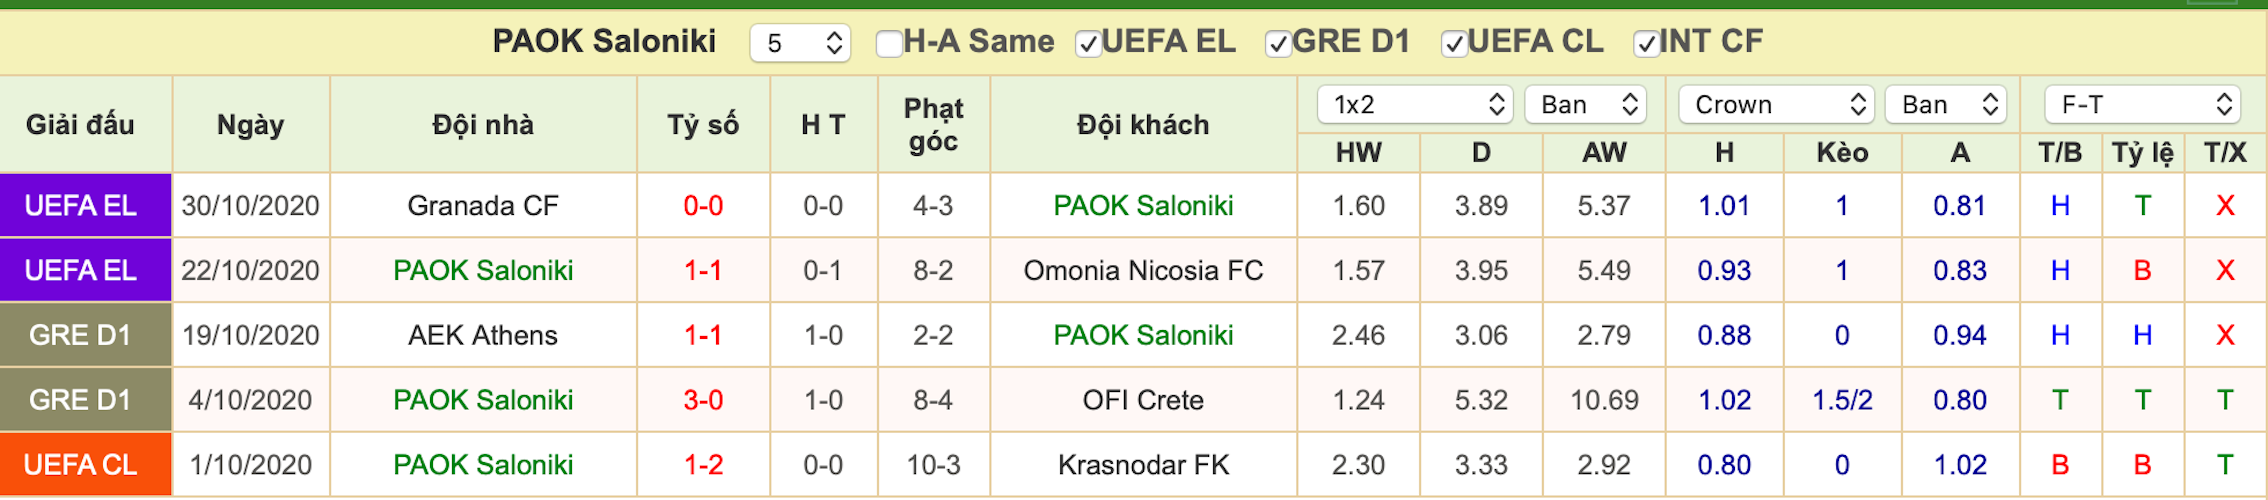Uncheck the GRE D1 filter checkbox
This screenshot has width=2268, height=500.
tap(1278, 43)
